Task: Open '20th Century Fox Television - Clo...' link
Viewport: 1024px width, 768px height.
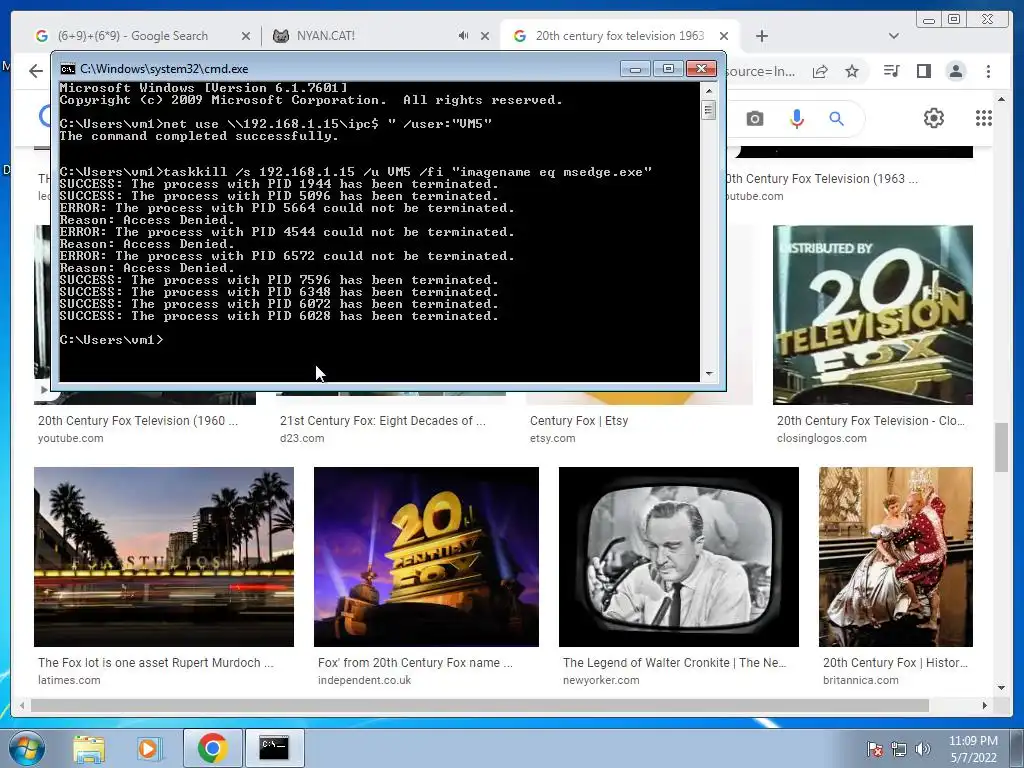Action: [871, 421]
